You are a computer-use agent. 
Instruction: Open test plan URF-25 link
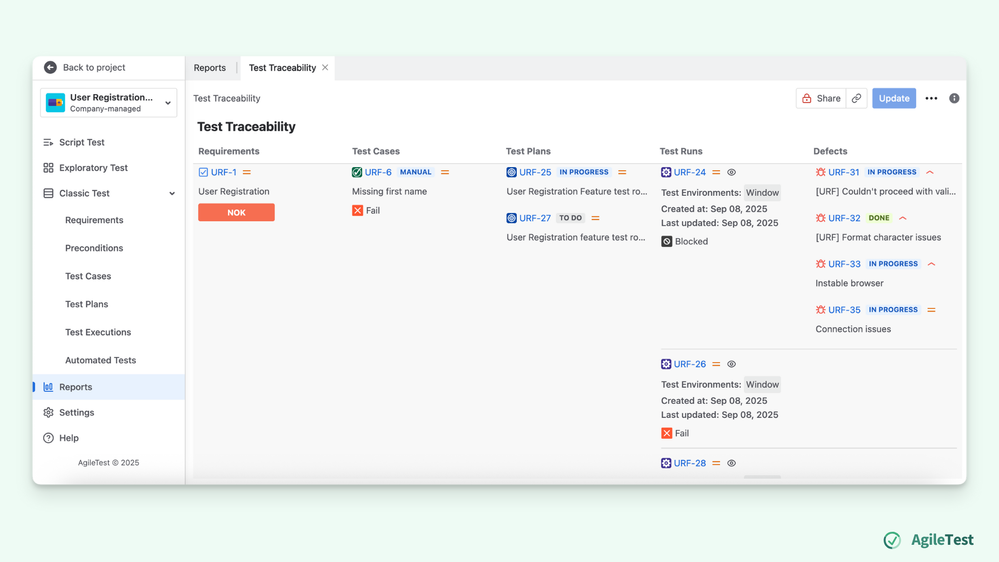point(535,172)
